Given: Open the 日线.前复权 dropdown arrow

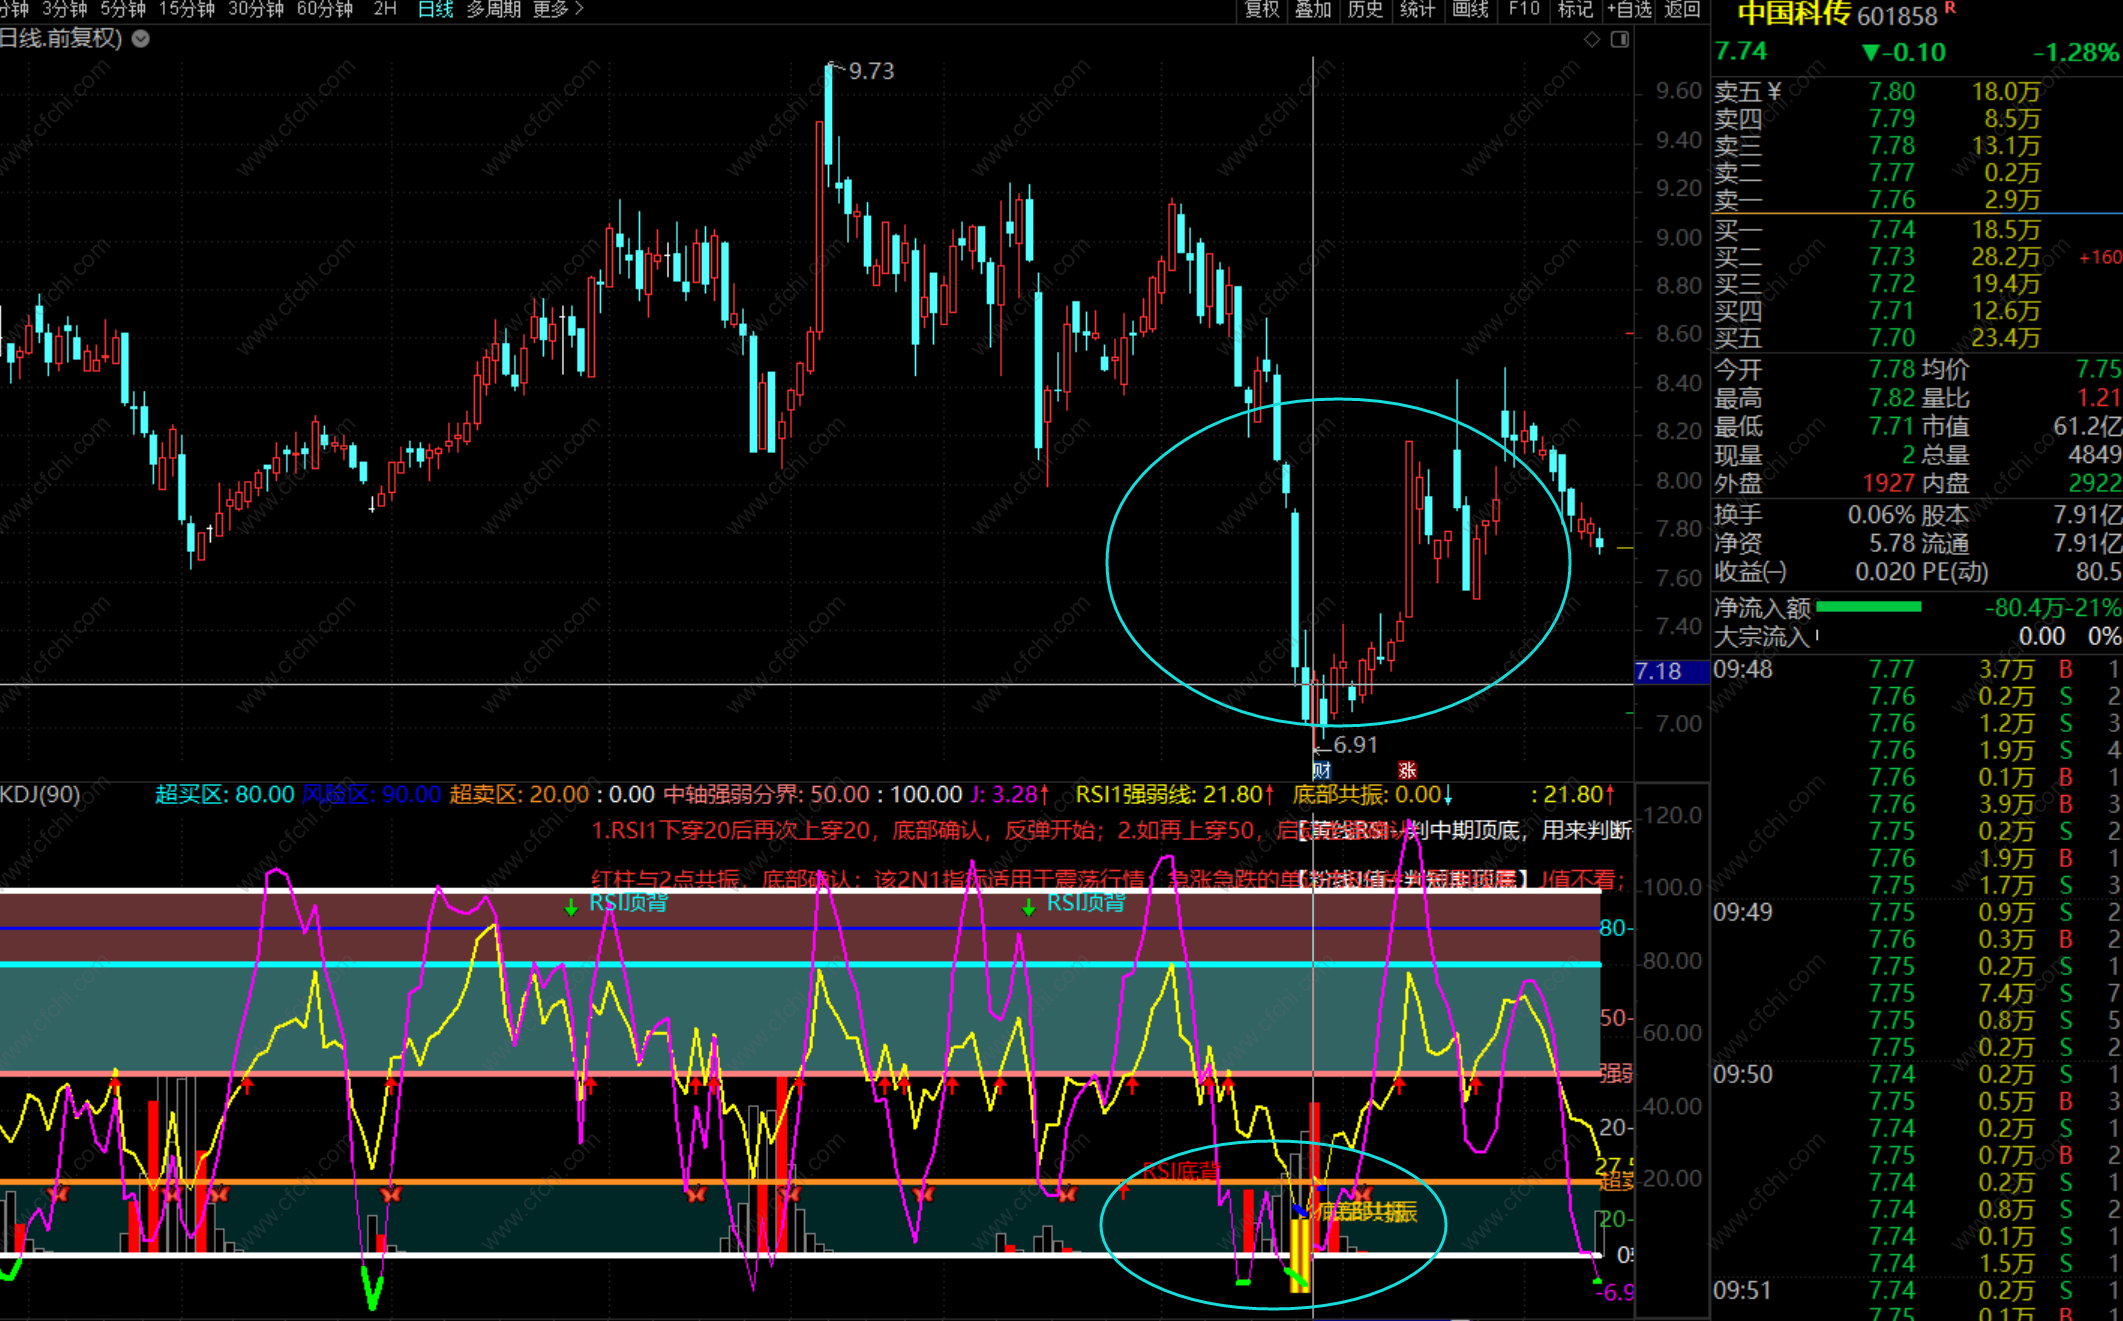Looking at the screenshot, I should coord(141,39).
